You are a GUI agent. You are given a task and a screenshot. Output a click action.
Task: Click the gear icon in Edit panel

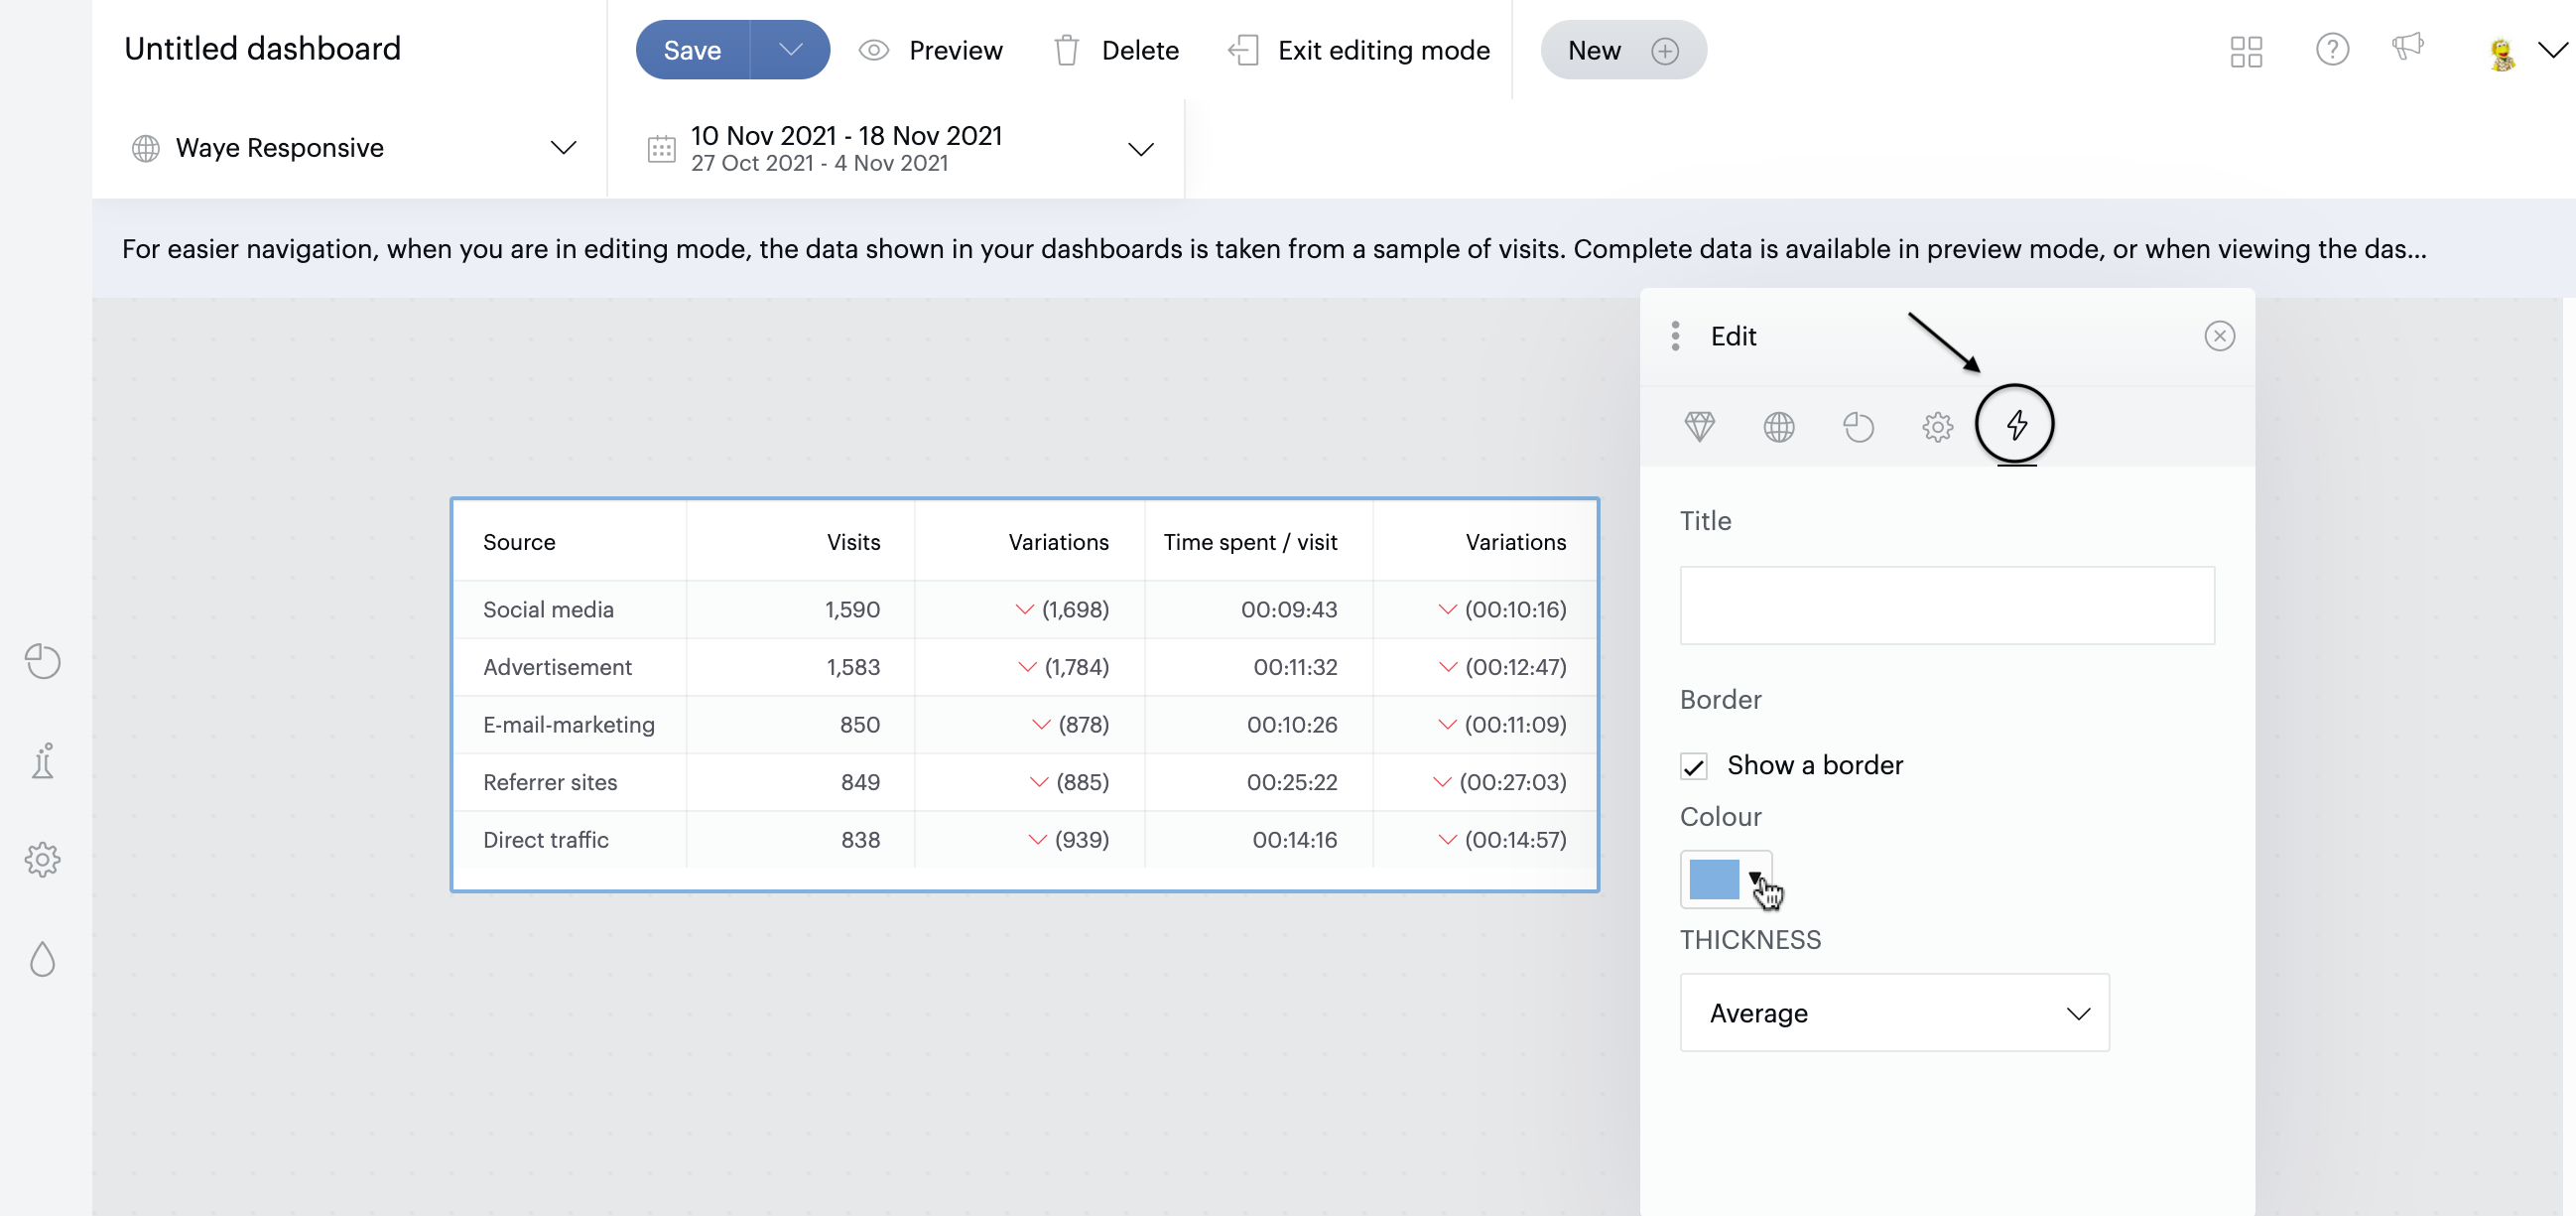(1937, 427)
